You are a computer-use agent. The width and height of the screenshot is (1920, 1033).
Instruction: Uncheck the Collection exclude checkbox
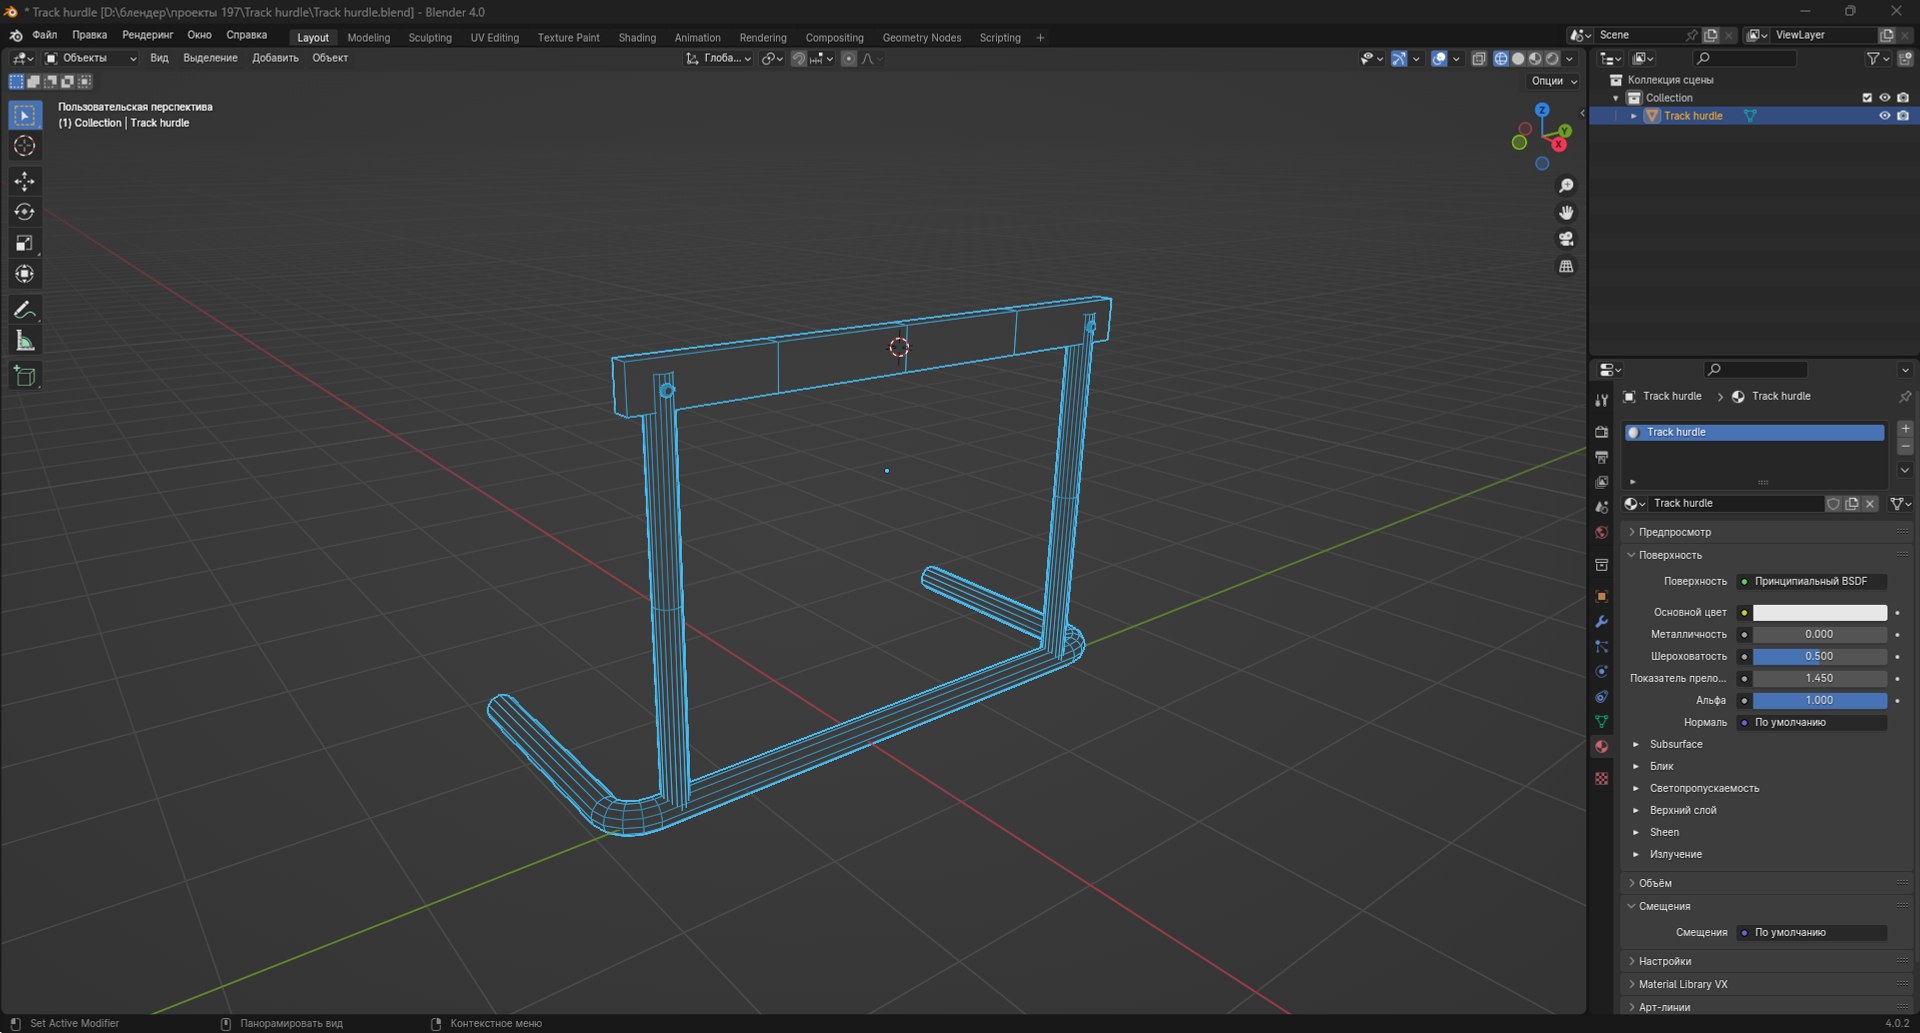click(1866, 98)
